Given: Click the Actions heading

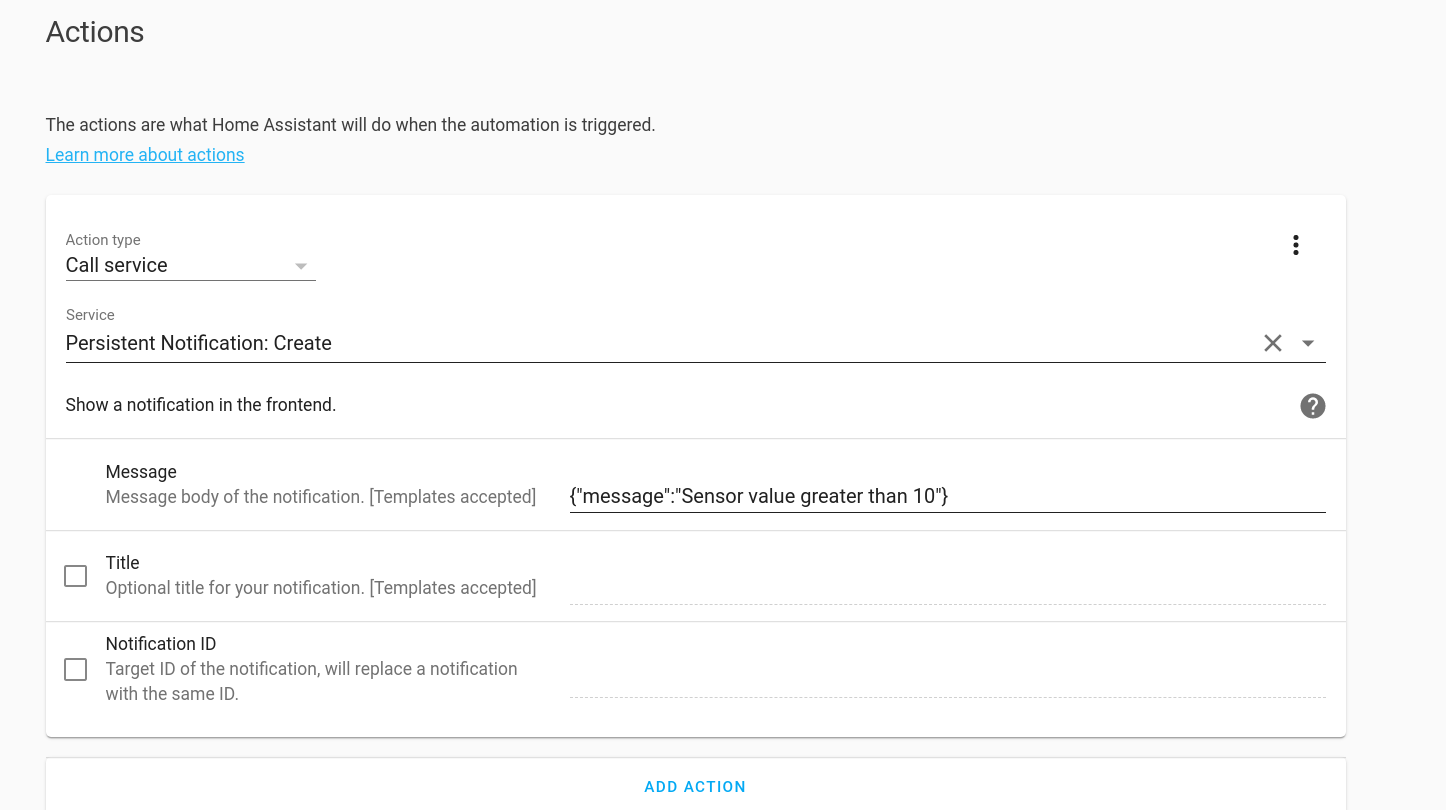Looking at the screenshot, I should pos(94,32).
